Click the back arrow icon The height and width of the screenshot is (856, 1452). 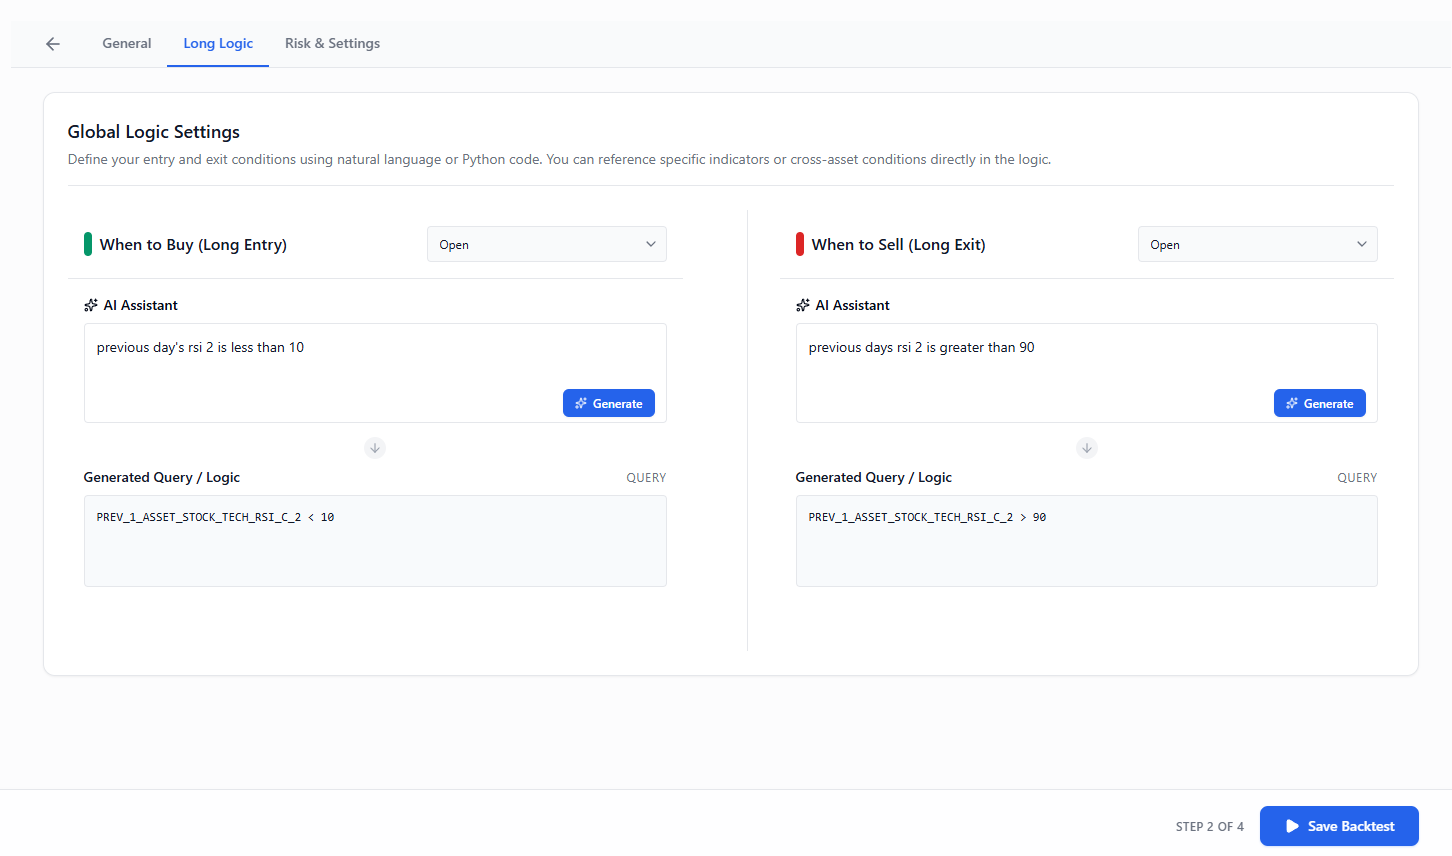[53, 44]
